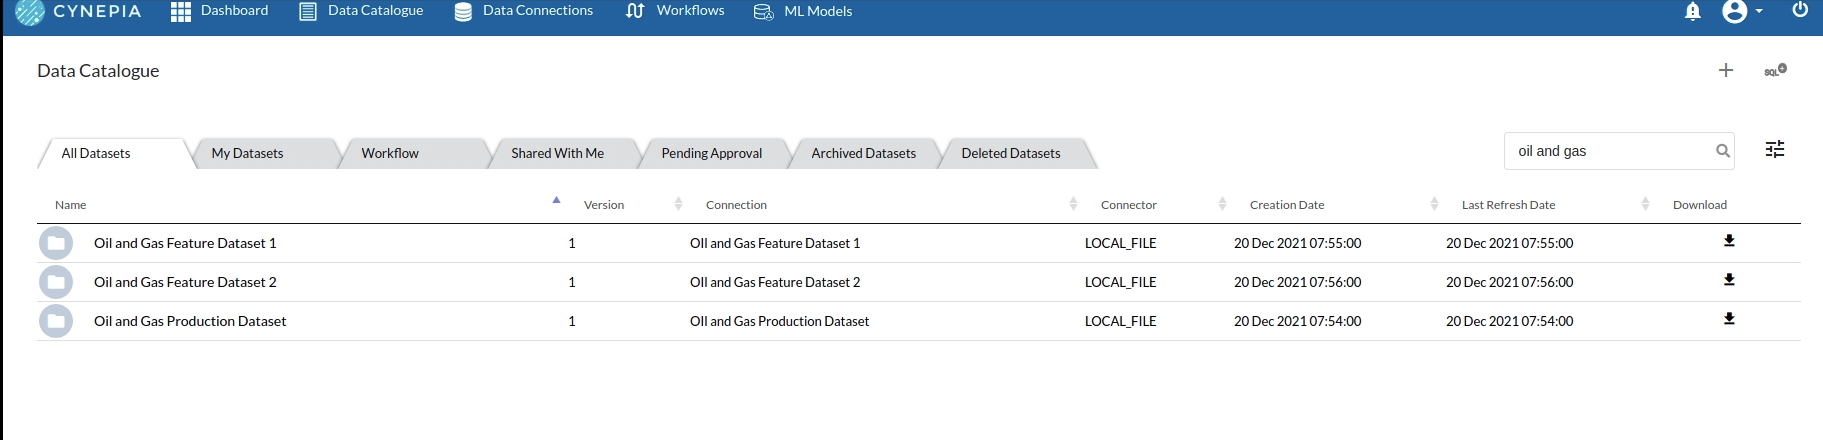Open the Pending Approval tab
Viewport: 1823px width, 440px height.
(711, 153)
